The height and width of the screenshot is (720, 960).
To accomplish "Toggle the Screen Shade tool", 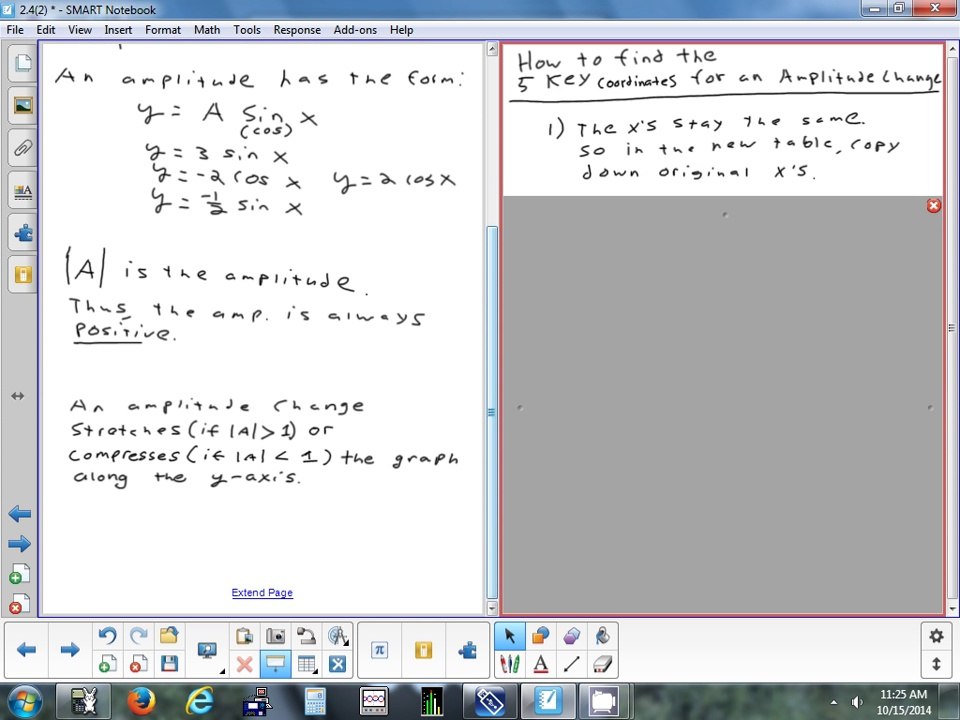I will pyautogui.click(x=276, y=664).
